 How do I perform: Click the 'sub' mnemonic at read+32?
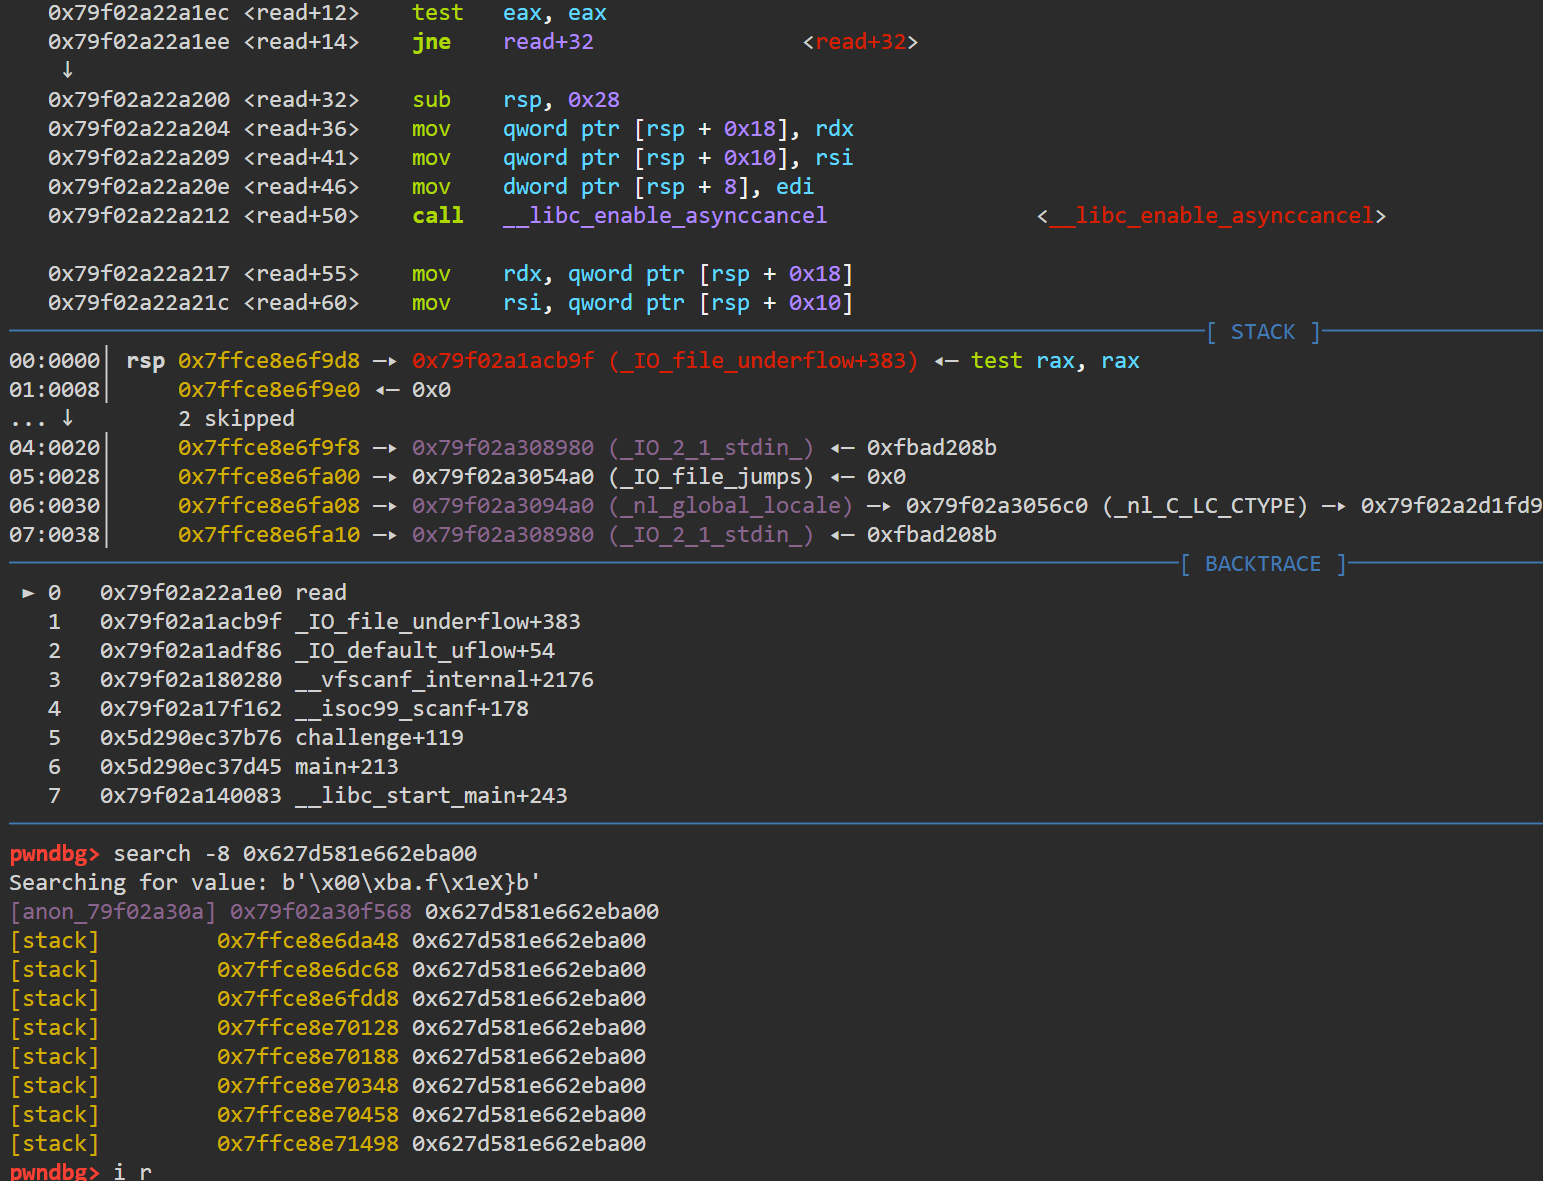431,100
